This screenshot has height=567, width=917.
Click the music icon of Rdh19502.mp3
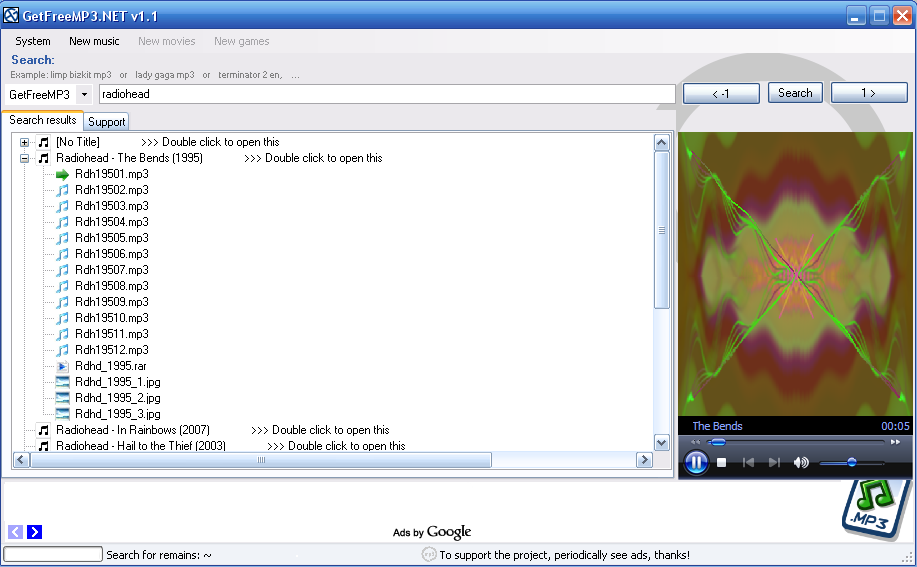[x=63, y=190]
